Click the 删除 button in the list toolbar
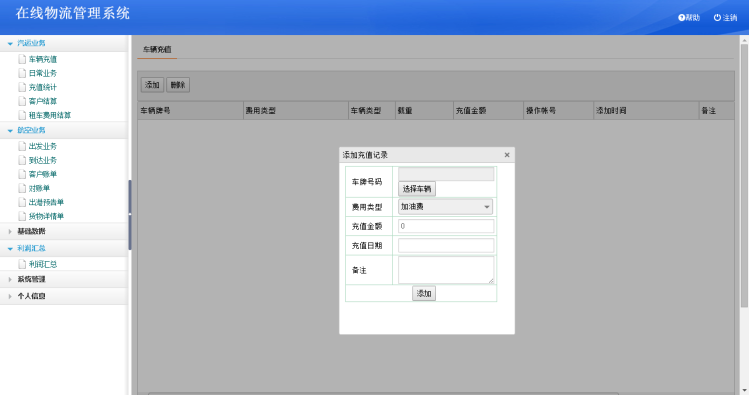Screen dimensions: 749x395 [178, 85]
